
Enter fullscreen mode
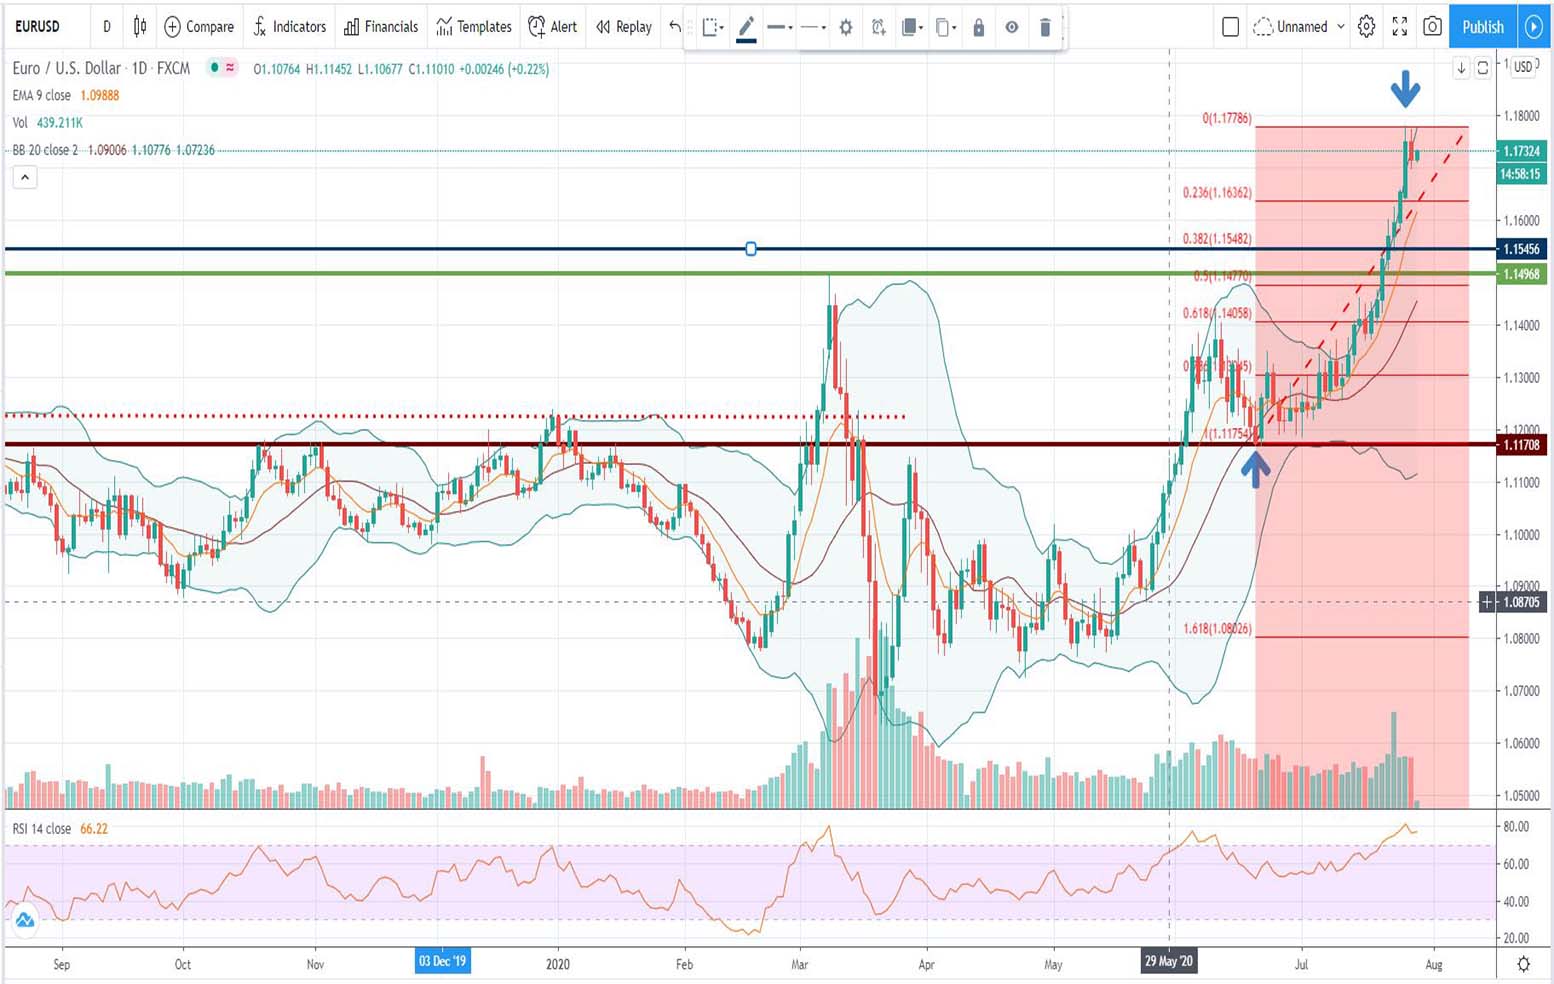(1400, 27)
